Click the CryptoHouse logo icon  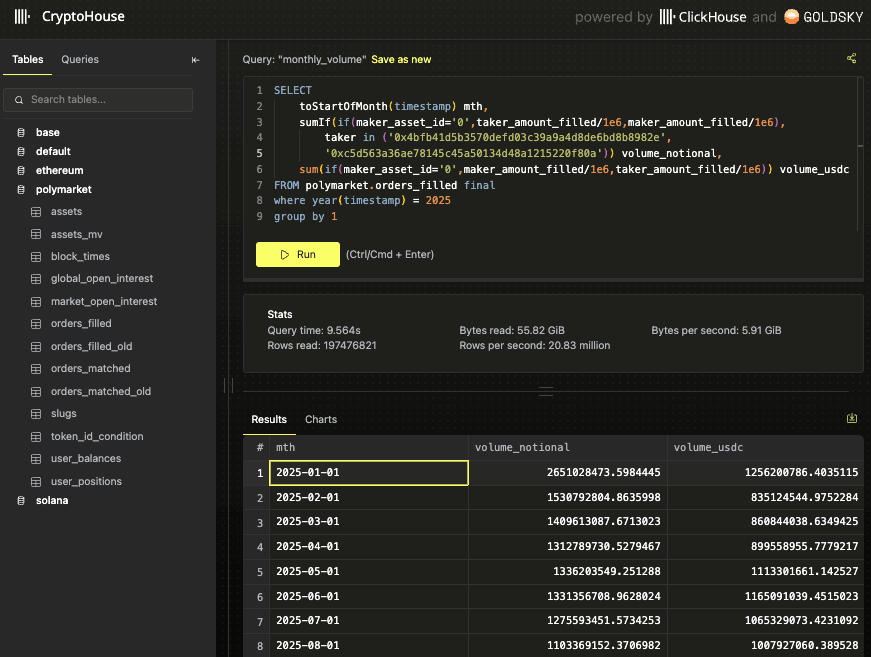click(22, 17)
